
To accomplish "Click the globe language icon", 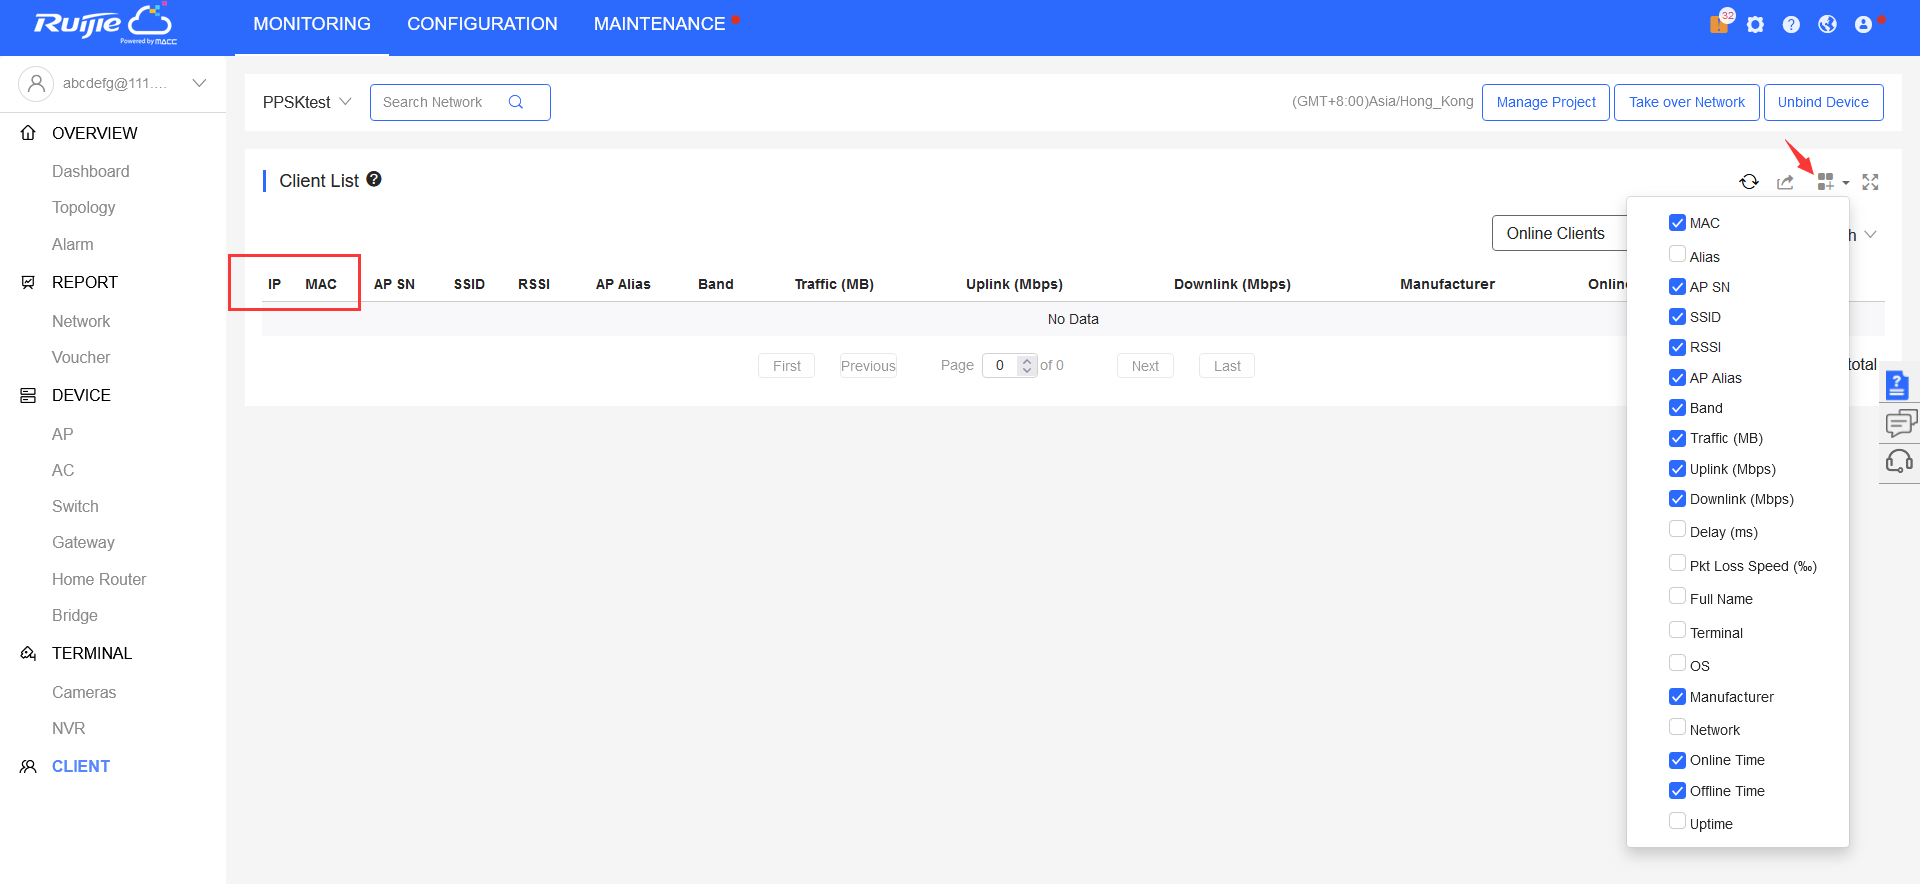I will (x=1827, y=24).
